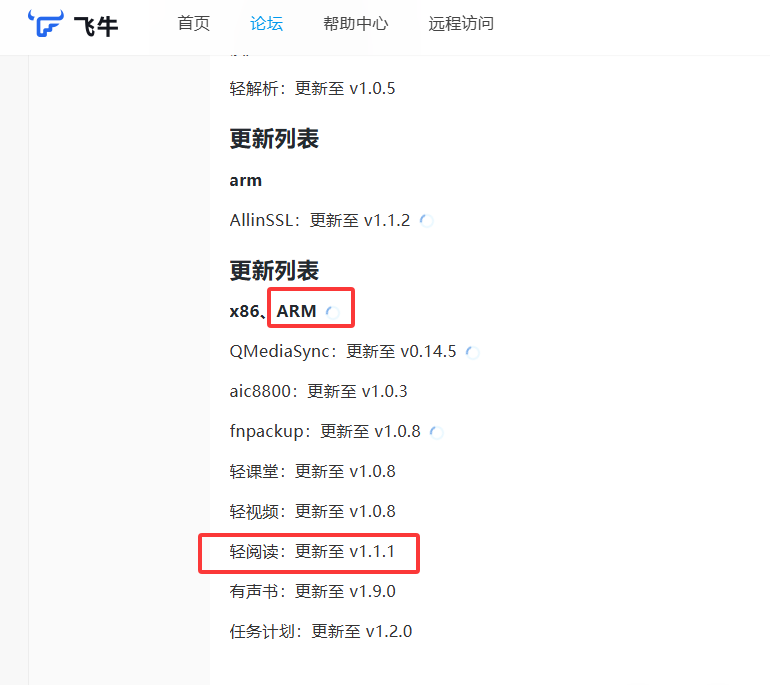This screenshot has height=685, width=770.
Task: Select the AllinSSL：更新至 v1.1.2 line
Action: tap(320, 220)
